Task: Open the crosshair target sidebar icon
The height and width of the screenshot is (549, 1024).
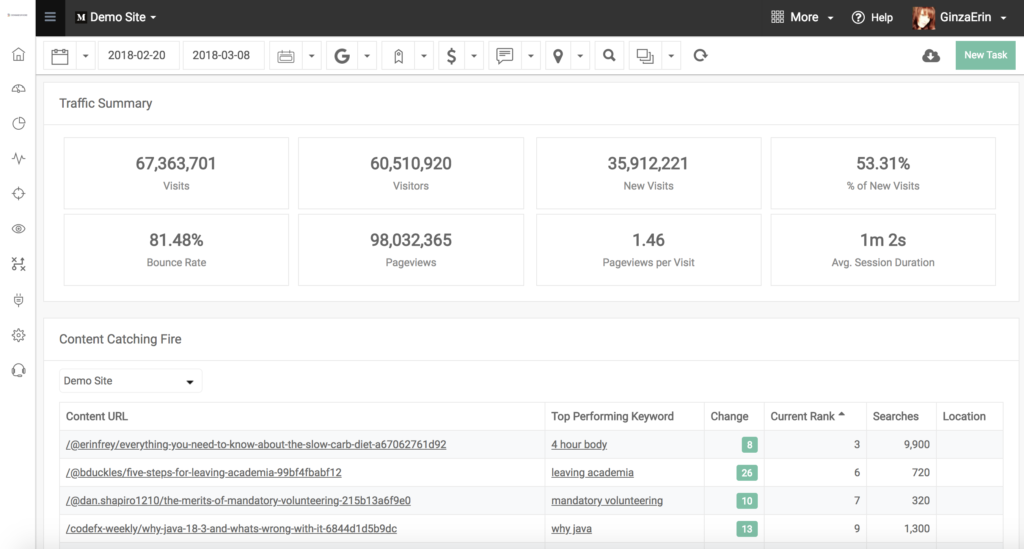Action: click(18, 194)
